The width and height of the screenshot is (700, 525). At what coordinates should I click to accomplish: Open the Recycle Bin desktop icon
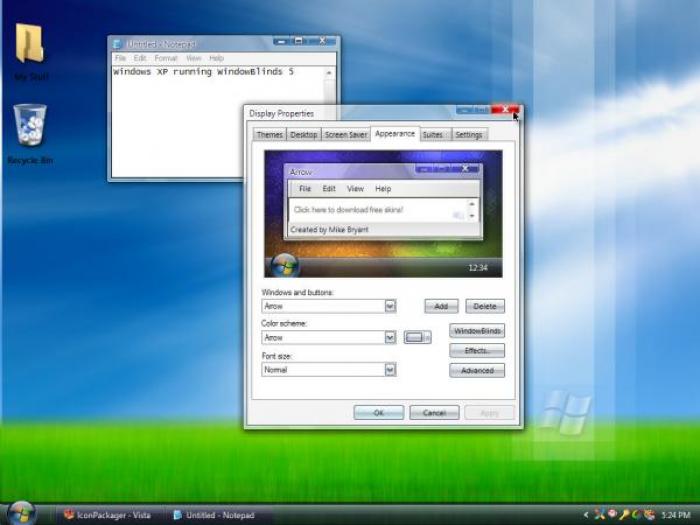(29, 128)
